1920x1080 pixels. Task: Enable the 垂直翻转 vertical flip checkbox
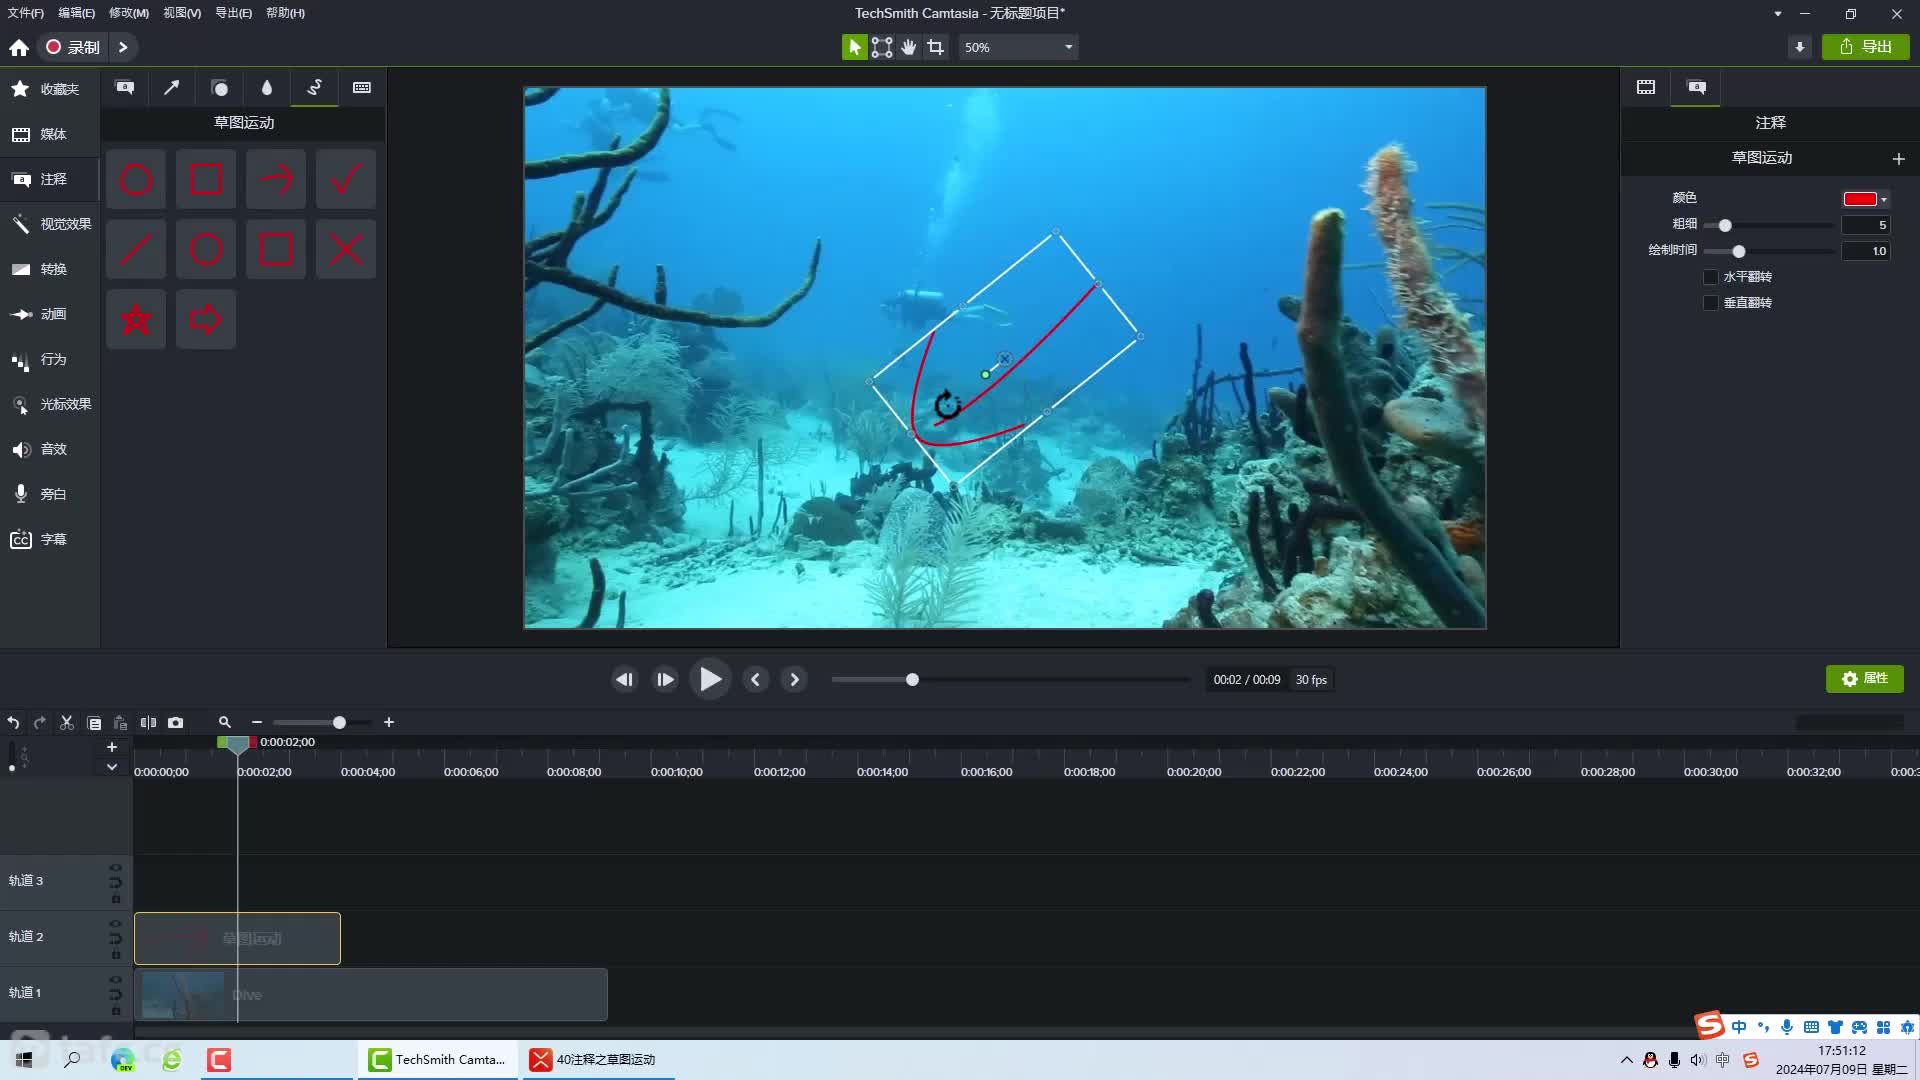pos(1711,303)
